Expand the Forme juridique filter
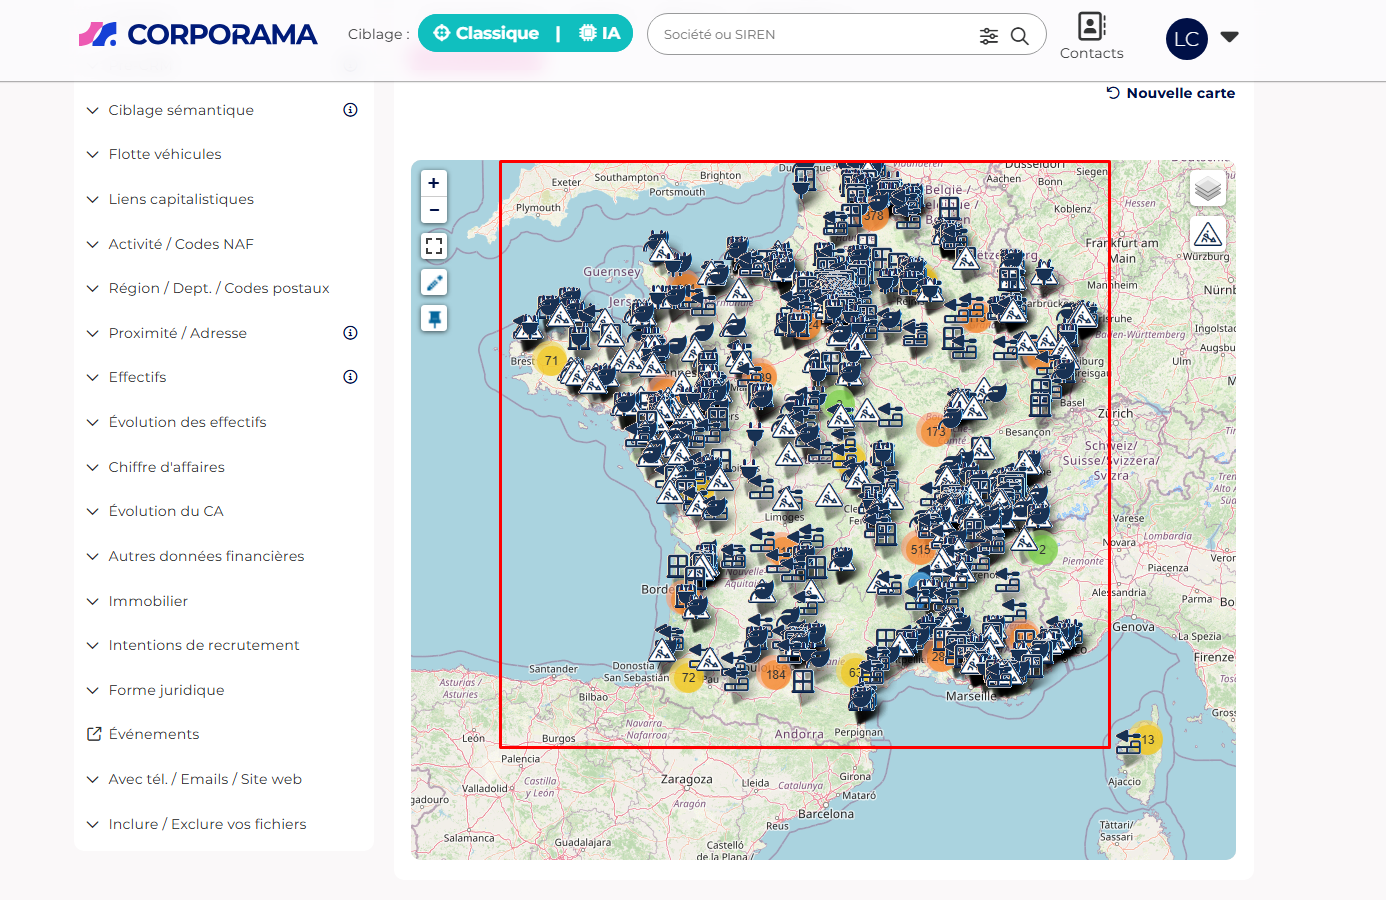Screen dimensions: 1386x905 pos(166,690)
